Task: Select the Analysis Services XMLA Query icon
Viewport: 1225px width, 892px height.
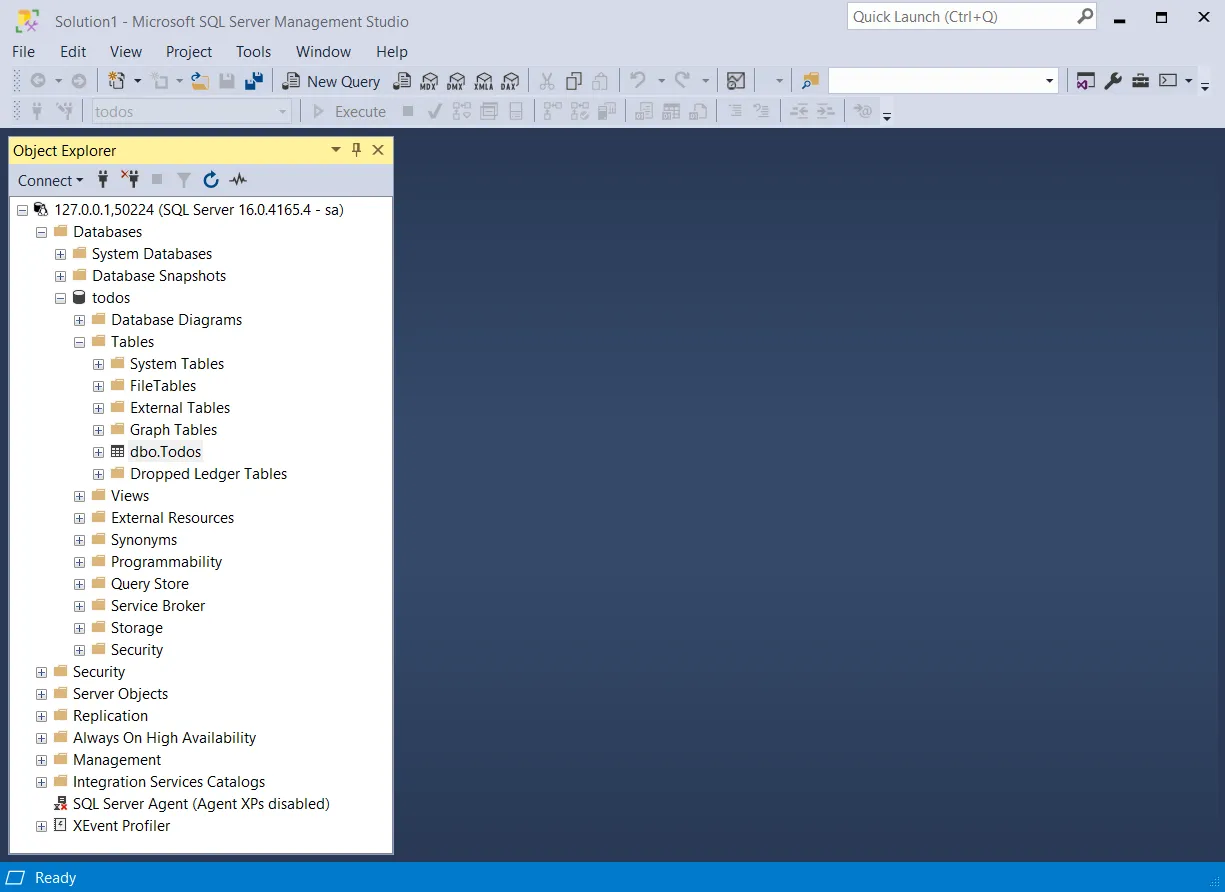Action: click(x=483, y=82)
